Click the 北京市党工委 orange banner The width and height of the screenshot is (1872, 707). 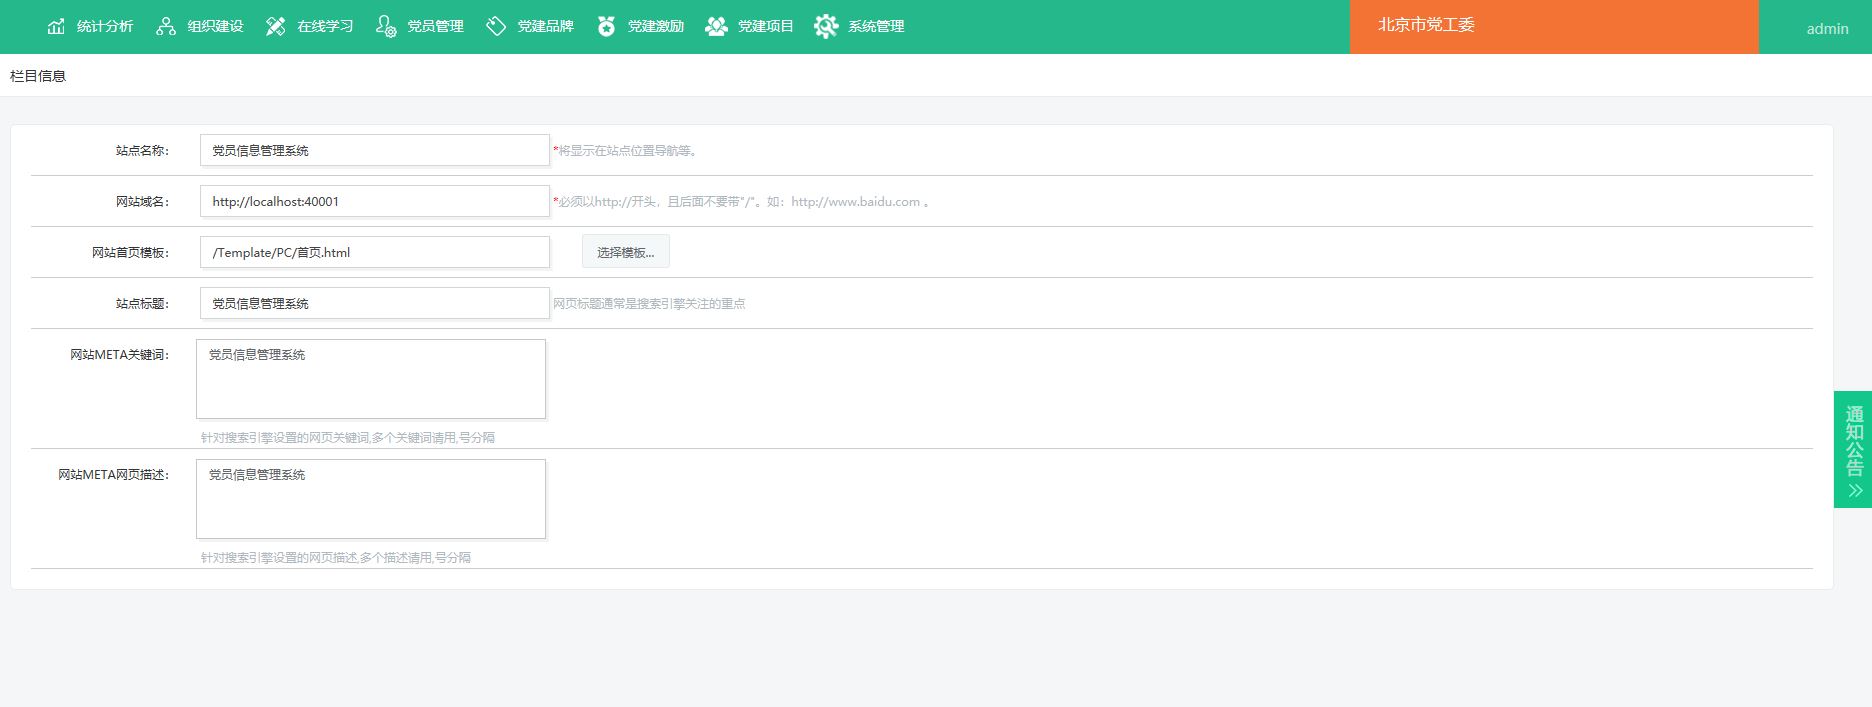click(1553, 26)
